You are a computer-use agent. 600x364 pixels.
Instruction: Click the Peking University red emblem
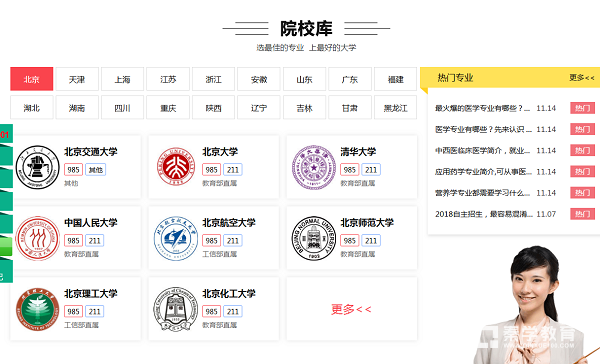tap(176, 167)
